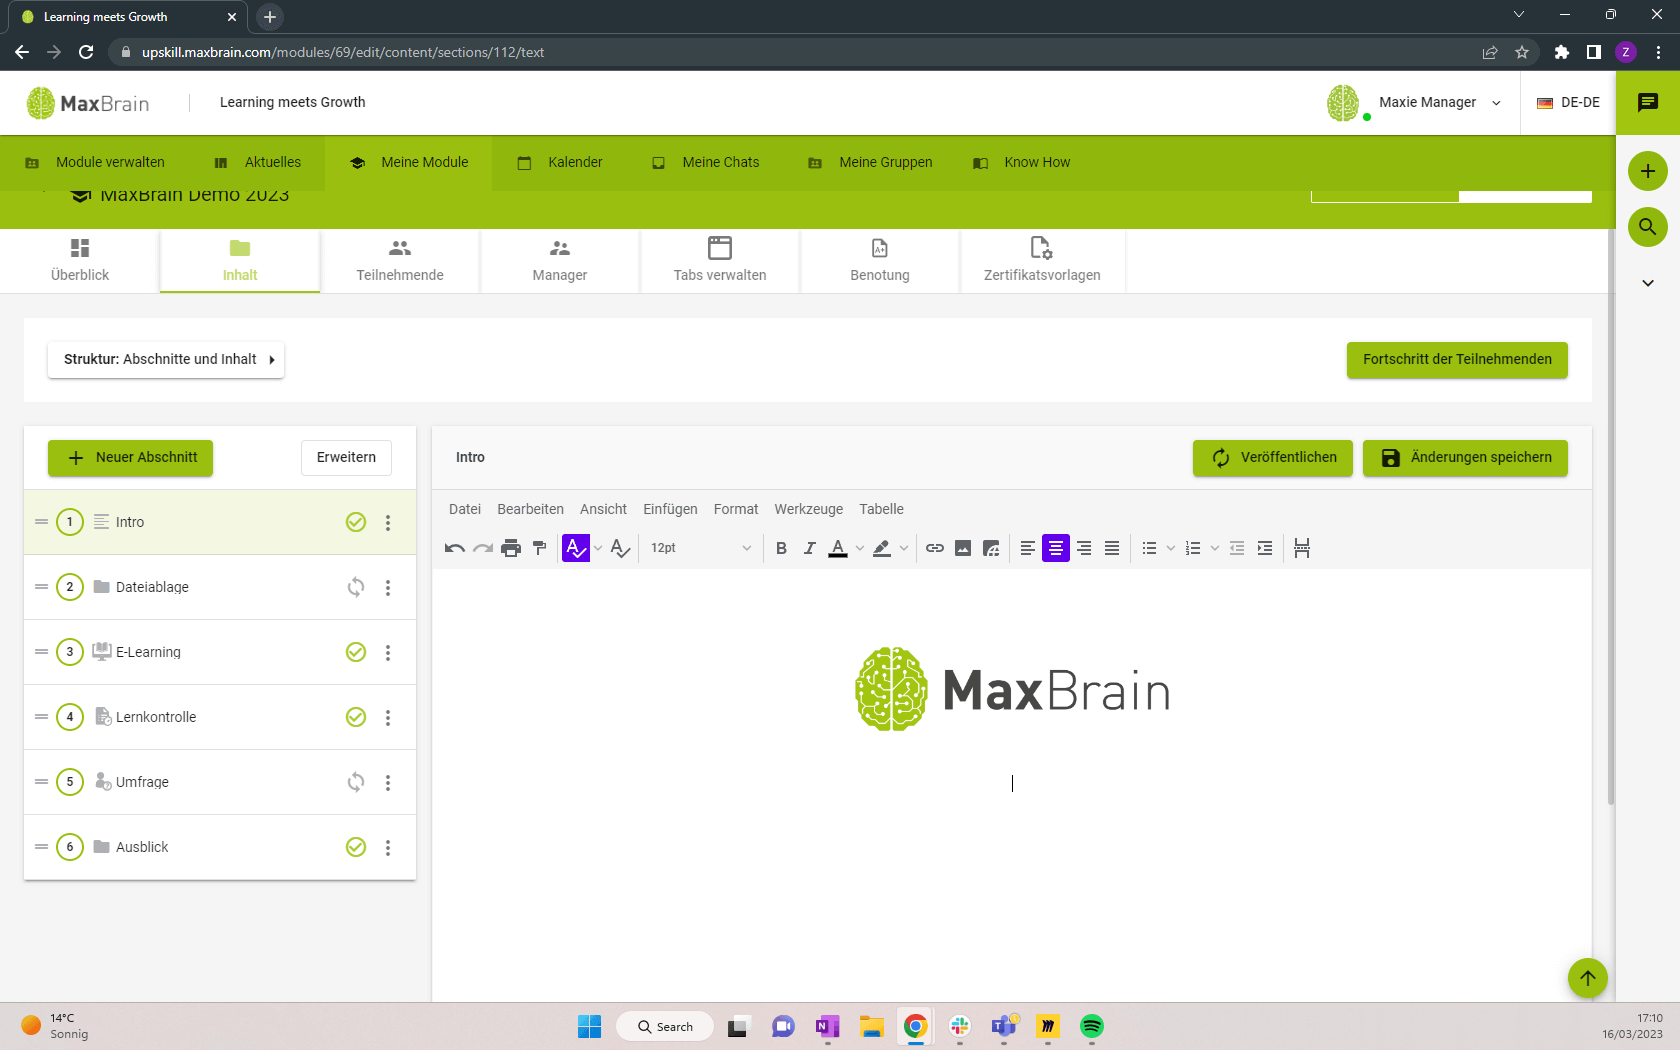The width and height of the screenshot is (1680, 1050).
Task: Select the E-Learning section
Action: click(220, 652)
